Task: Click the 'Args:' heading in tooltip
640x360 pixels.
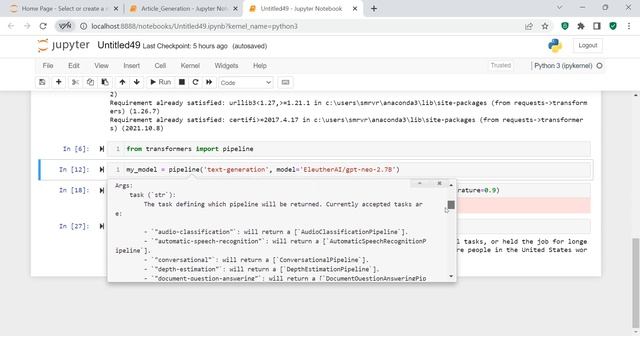Action: (x=124, y=186)
